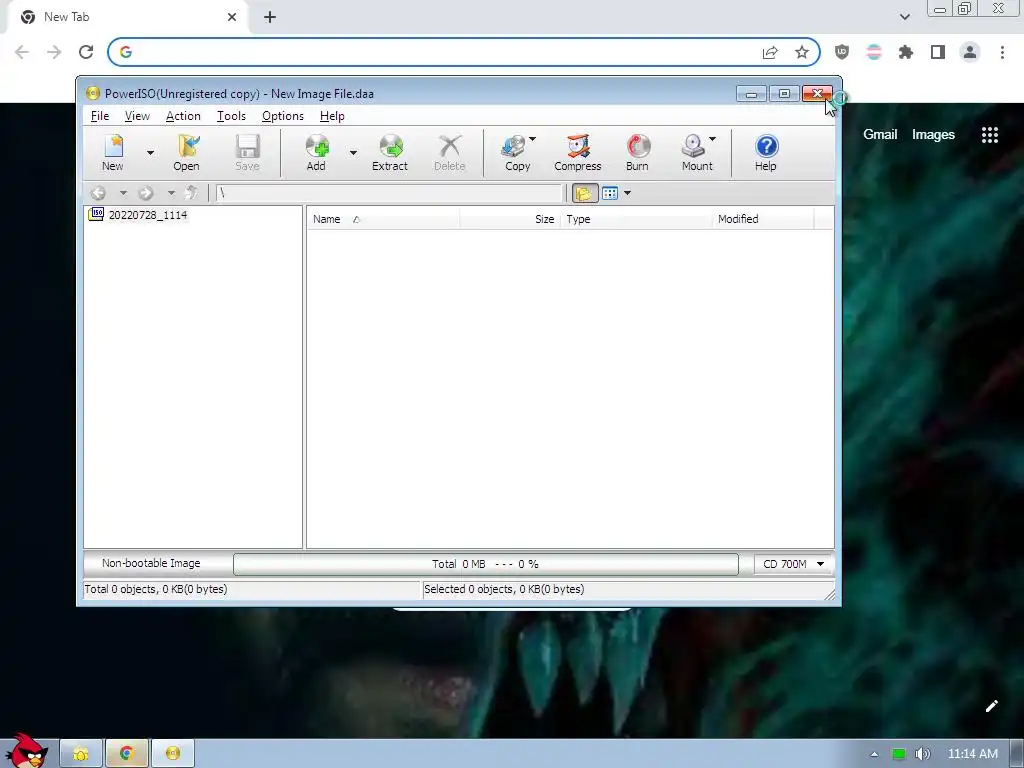Screen dimensions: 1024x768
Task: Click the navigate Forward arrow in PowerISO
Action: coord(146,193)
